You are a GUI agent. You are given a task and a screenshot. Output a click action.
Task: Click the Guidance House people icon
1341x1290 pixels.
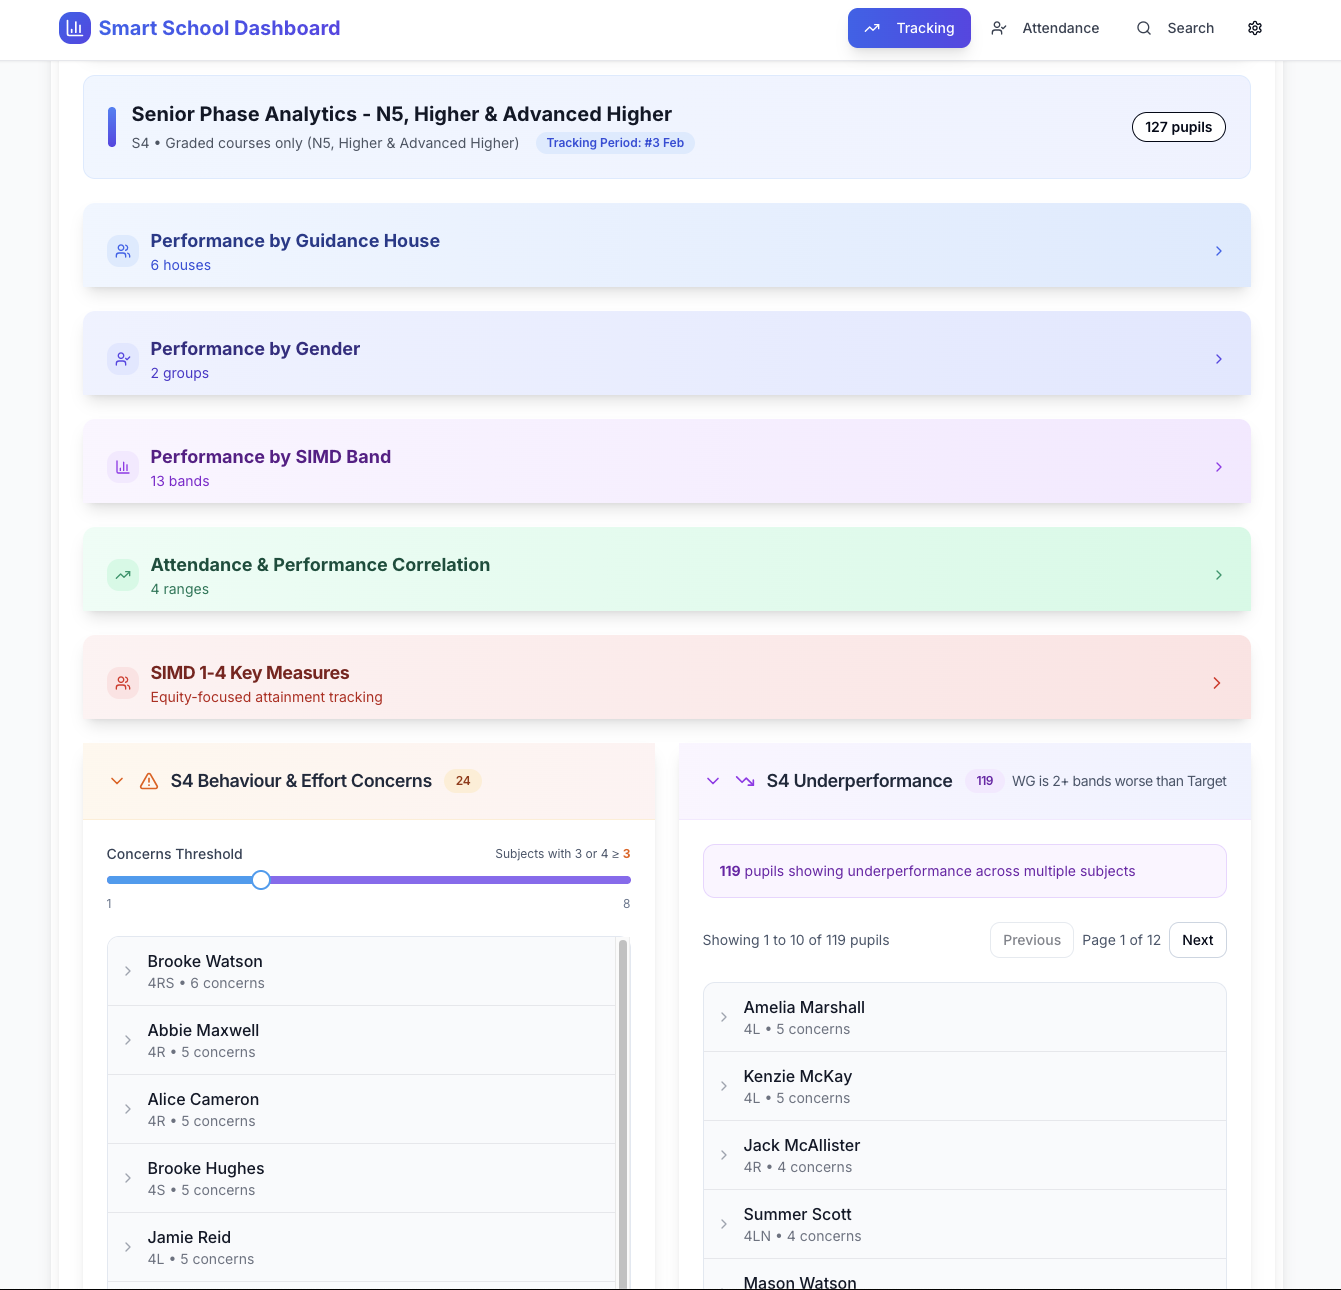coord(123,251)
